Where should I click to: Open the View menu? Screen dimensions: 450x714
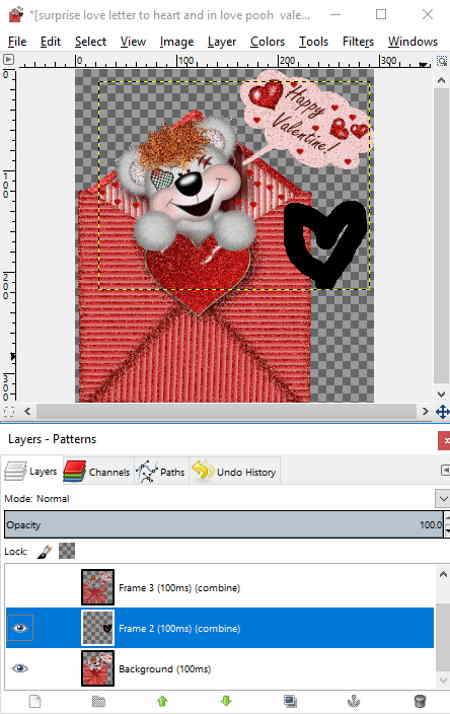(133, 42)
